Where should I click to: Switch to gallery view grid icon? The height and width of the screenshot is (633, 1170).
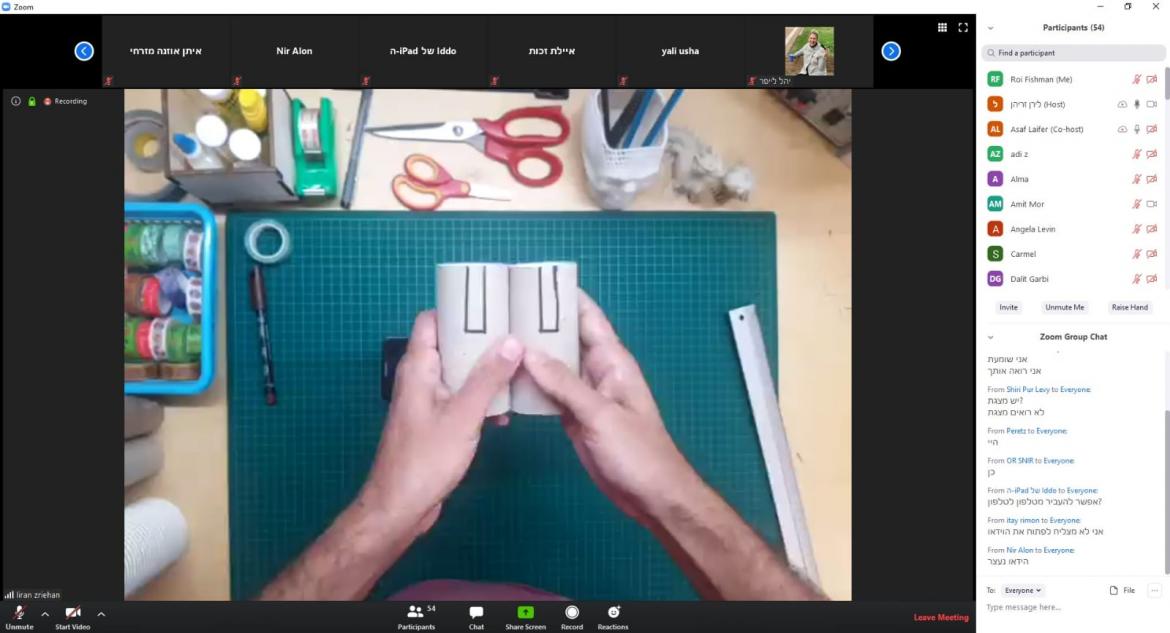click(942, 28)
